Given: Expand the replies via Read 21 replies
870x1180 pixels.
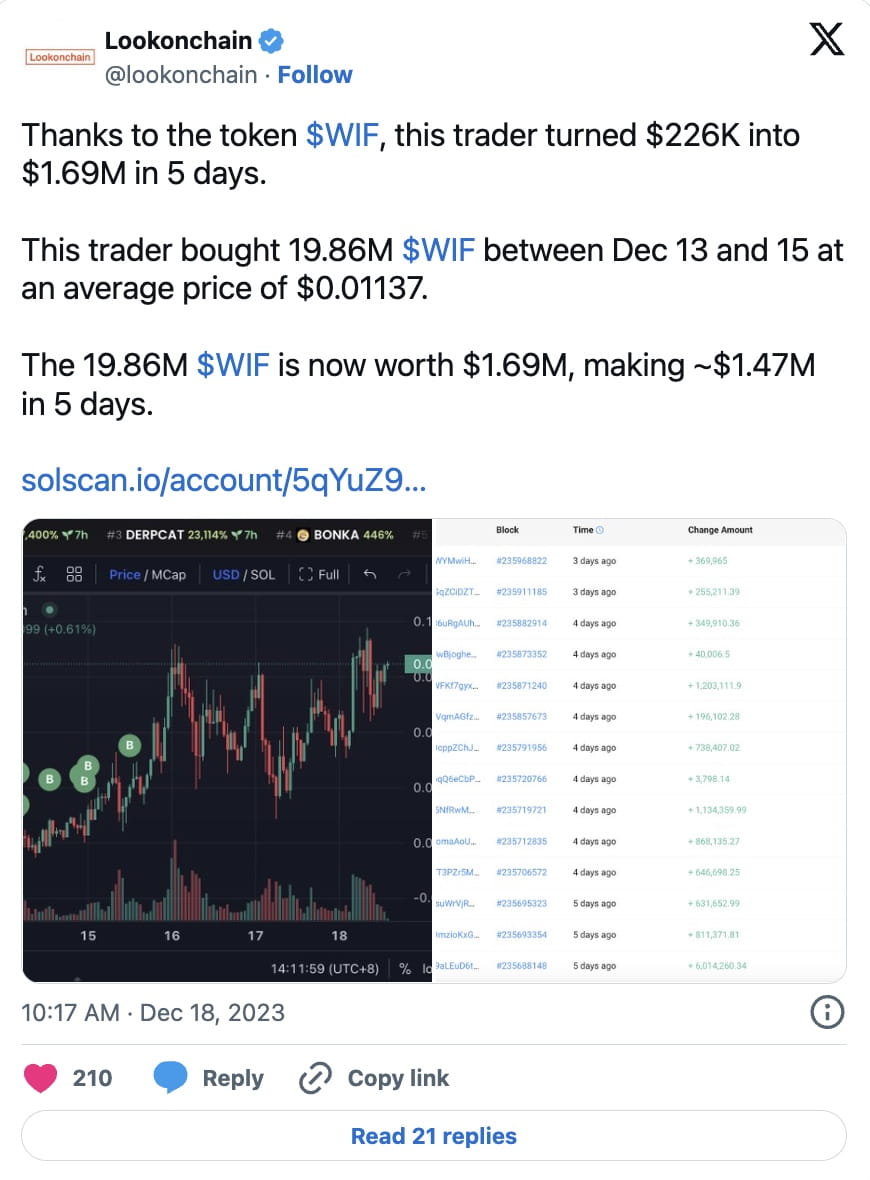Looking at the screenshot, I should (434, 1135).
